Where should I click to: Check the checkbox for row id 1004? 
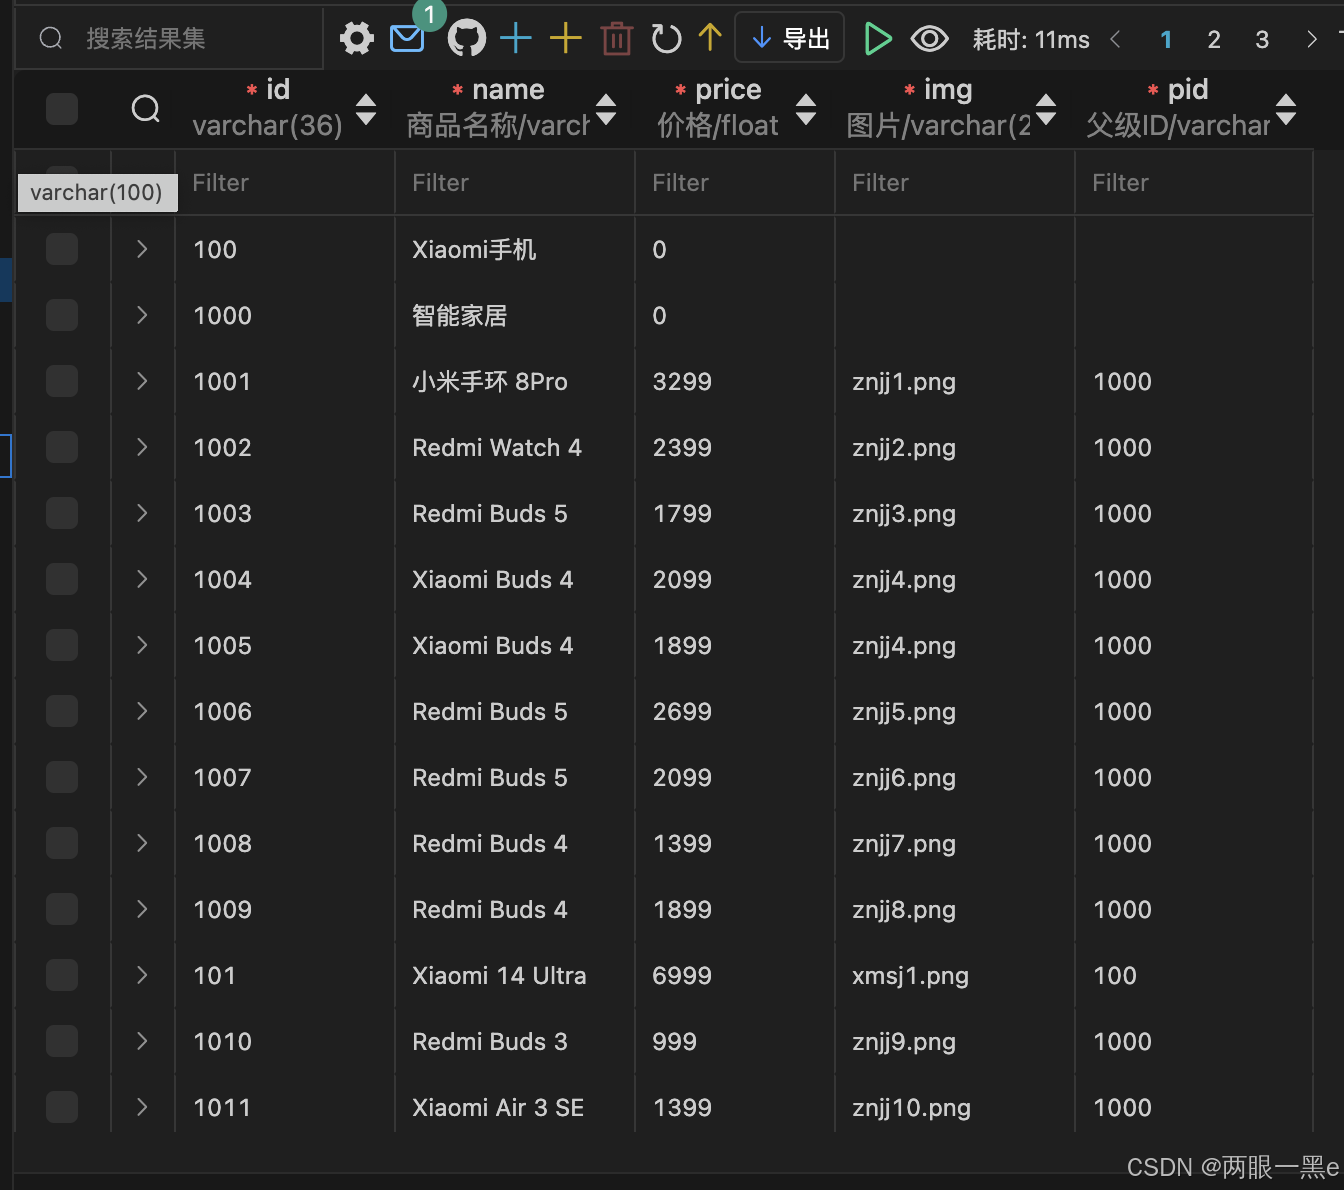pos(62,579)
